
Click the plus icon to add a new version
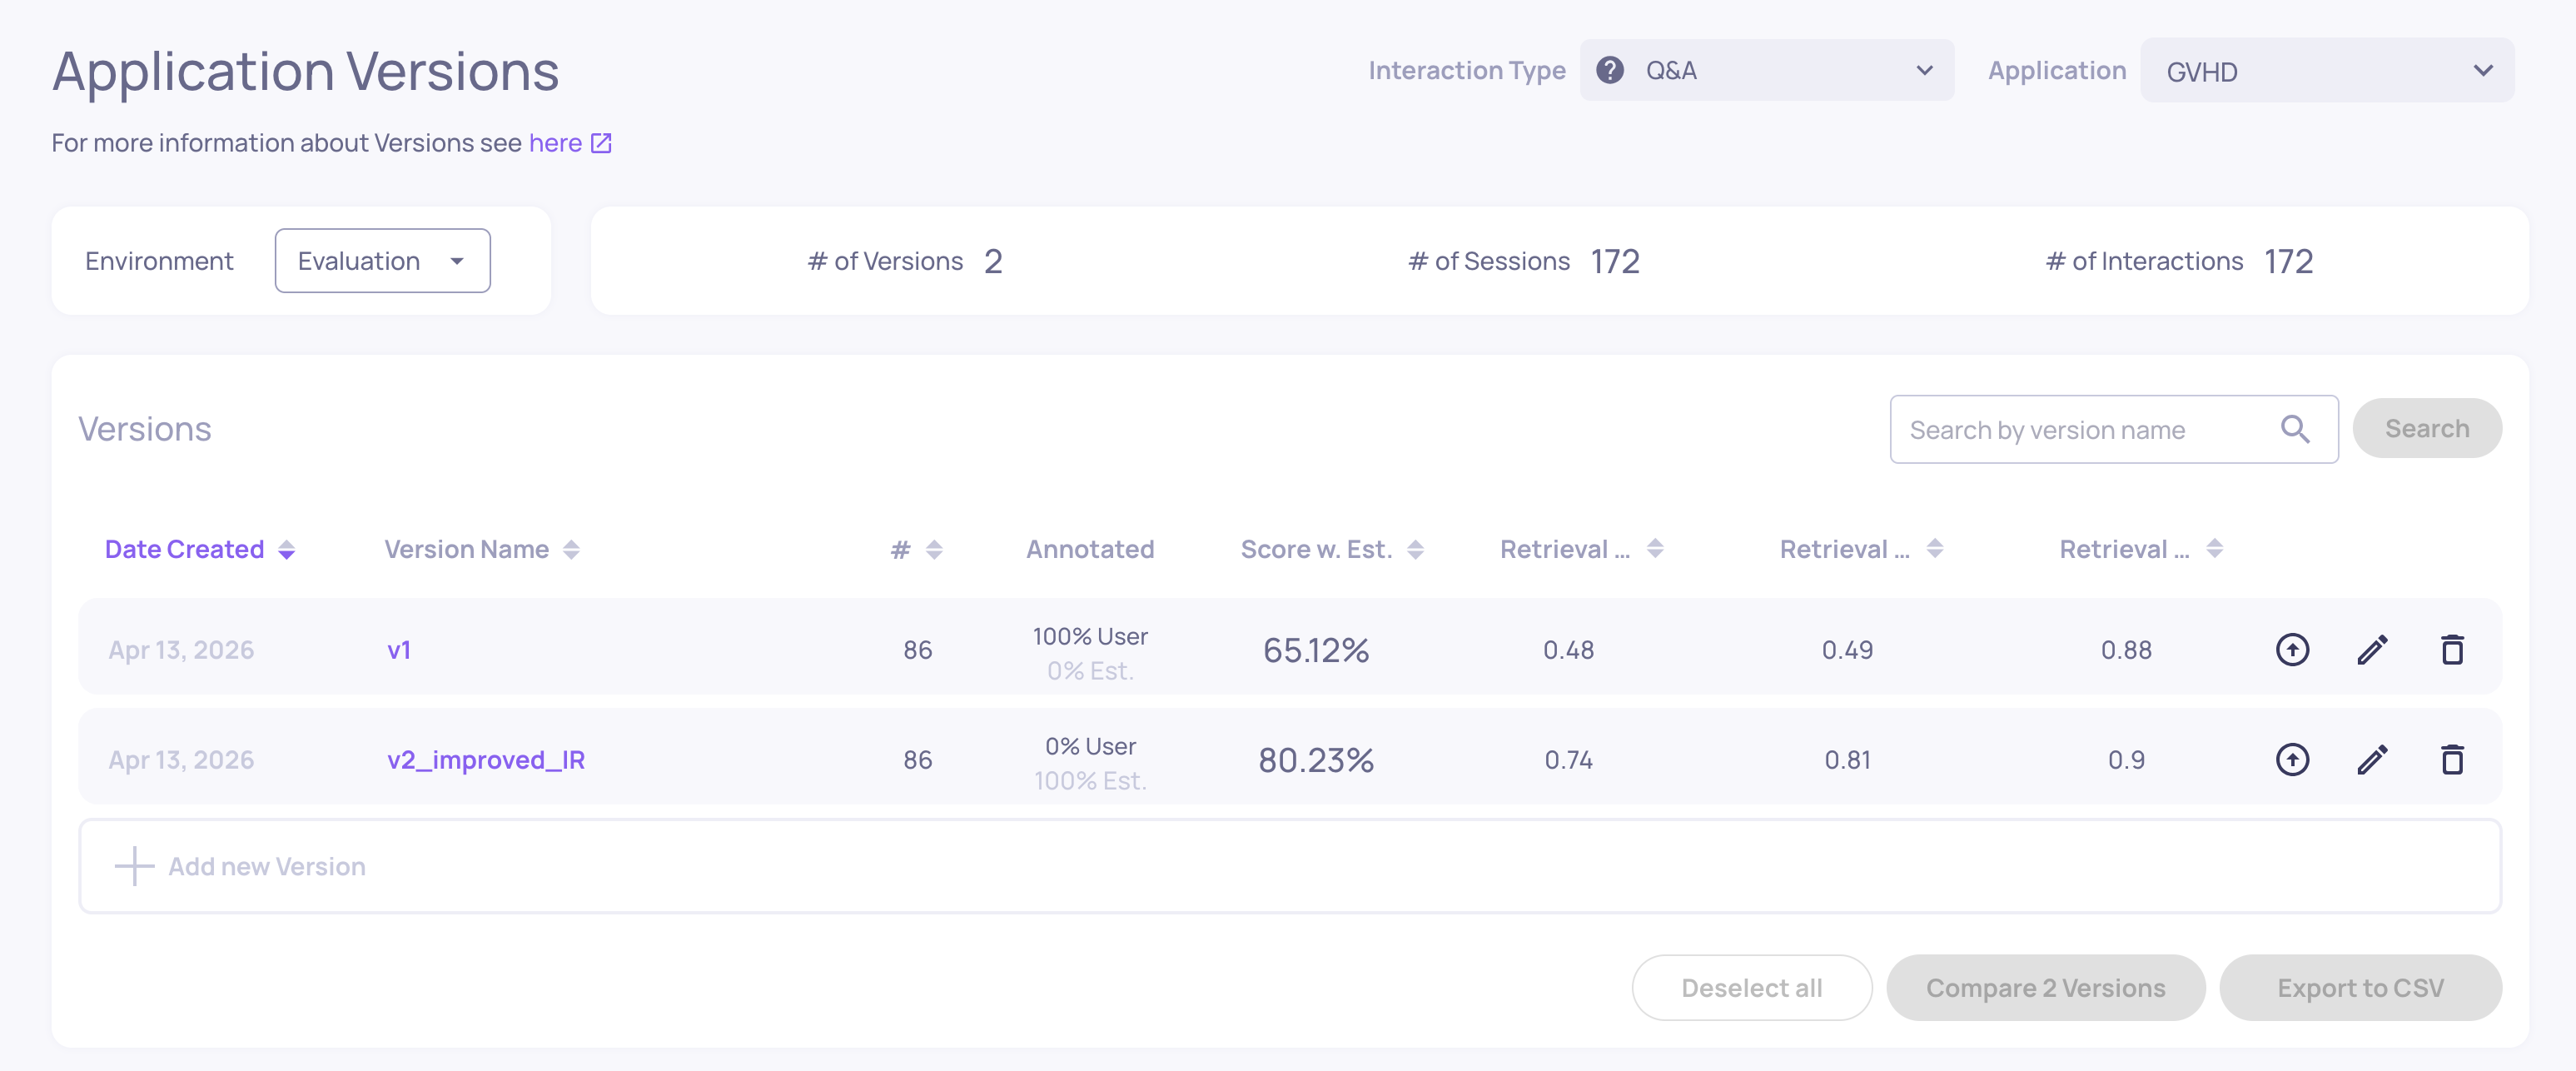pos(134,866)
